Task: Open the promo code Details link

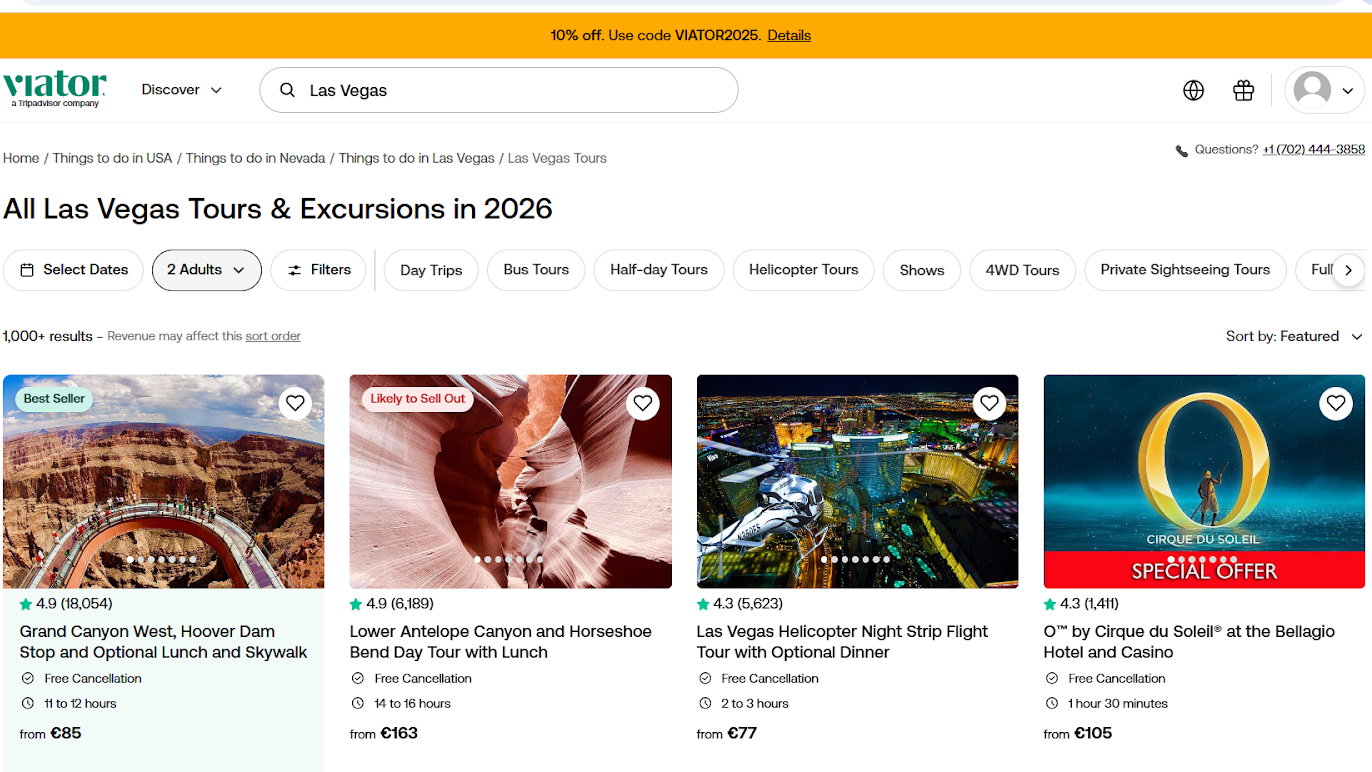Action: [789, 35]
